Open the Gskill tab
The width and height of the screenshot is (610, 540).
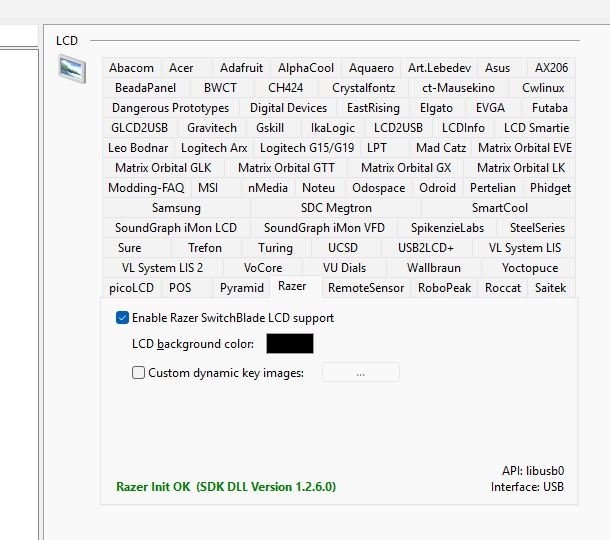[x=274, y=128]
